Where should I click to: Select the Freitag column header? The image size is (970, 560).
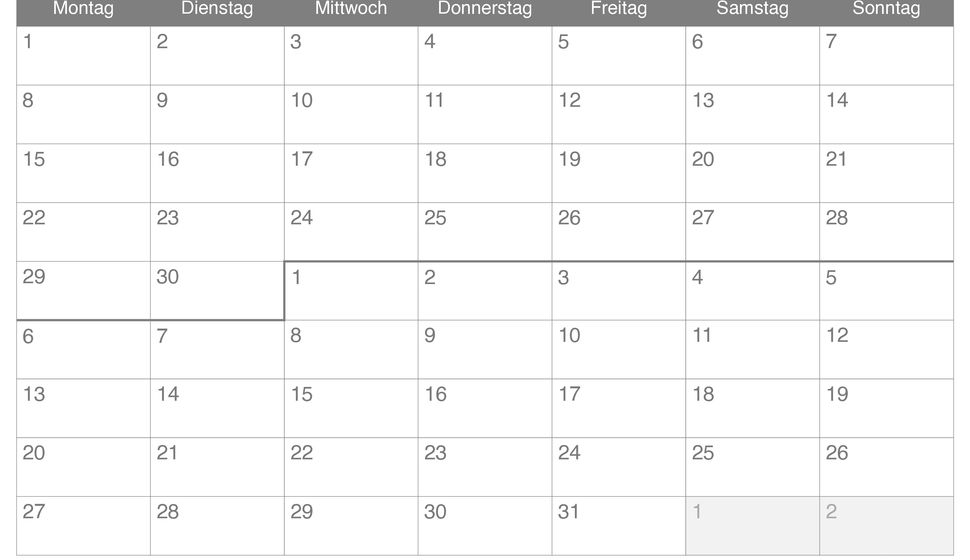coord(619,9)
